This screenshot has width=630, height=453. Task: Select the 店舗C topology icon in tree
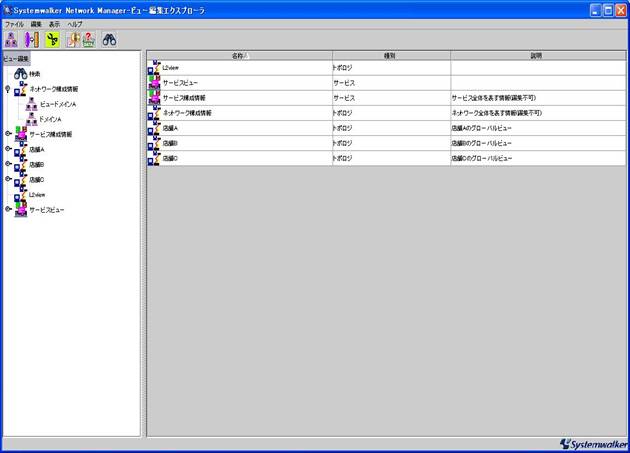click(x=20, y=180)
